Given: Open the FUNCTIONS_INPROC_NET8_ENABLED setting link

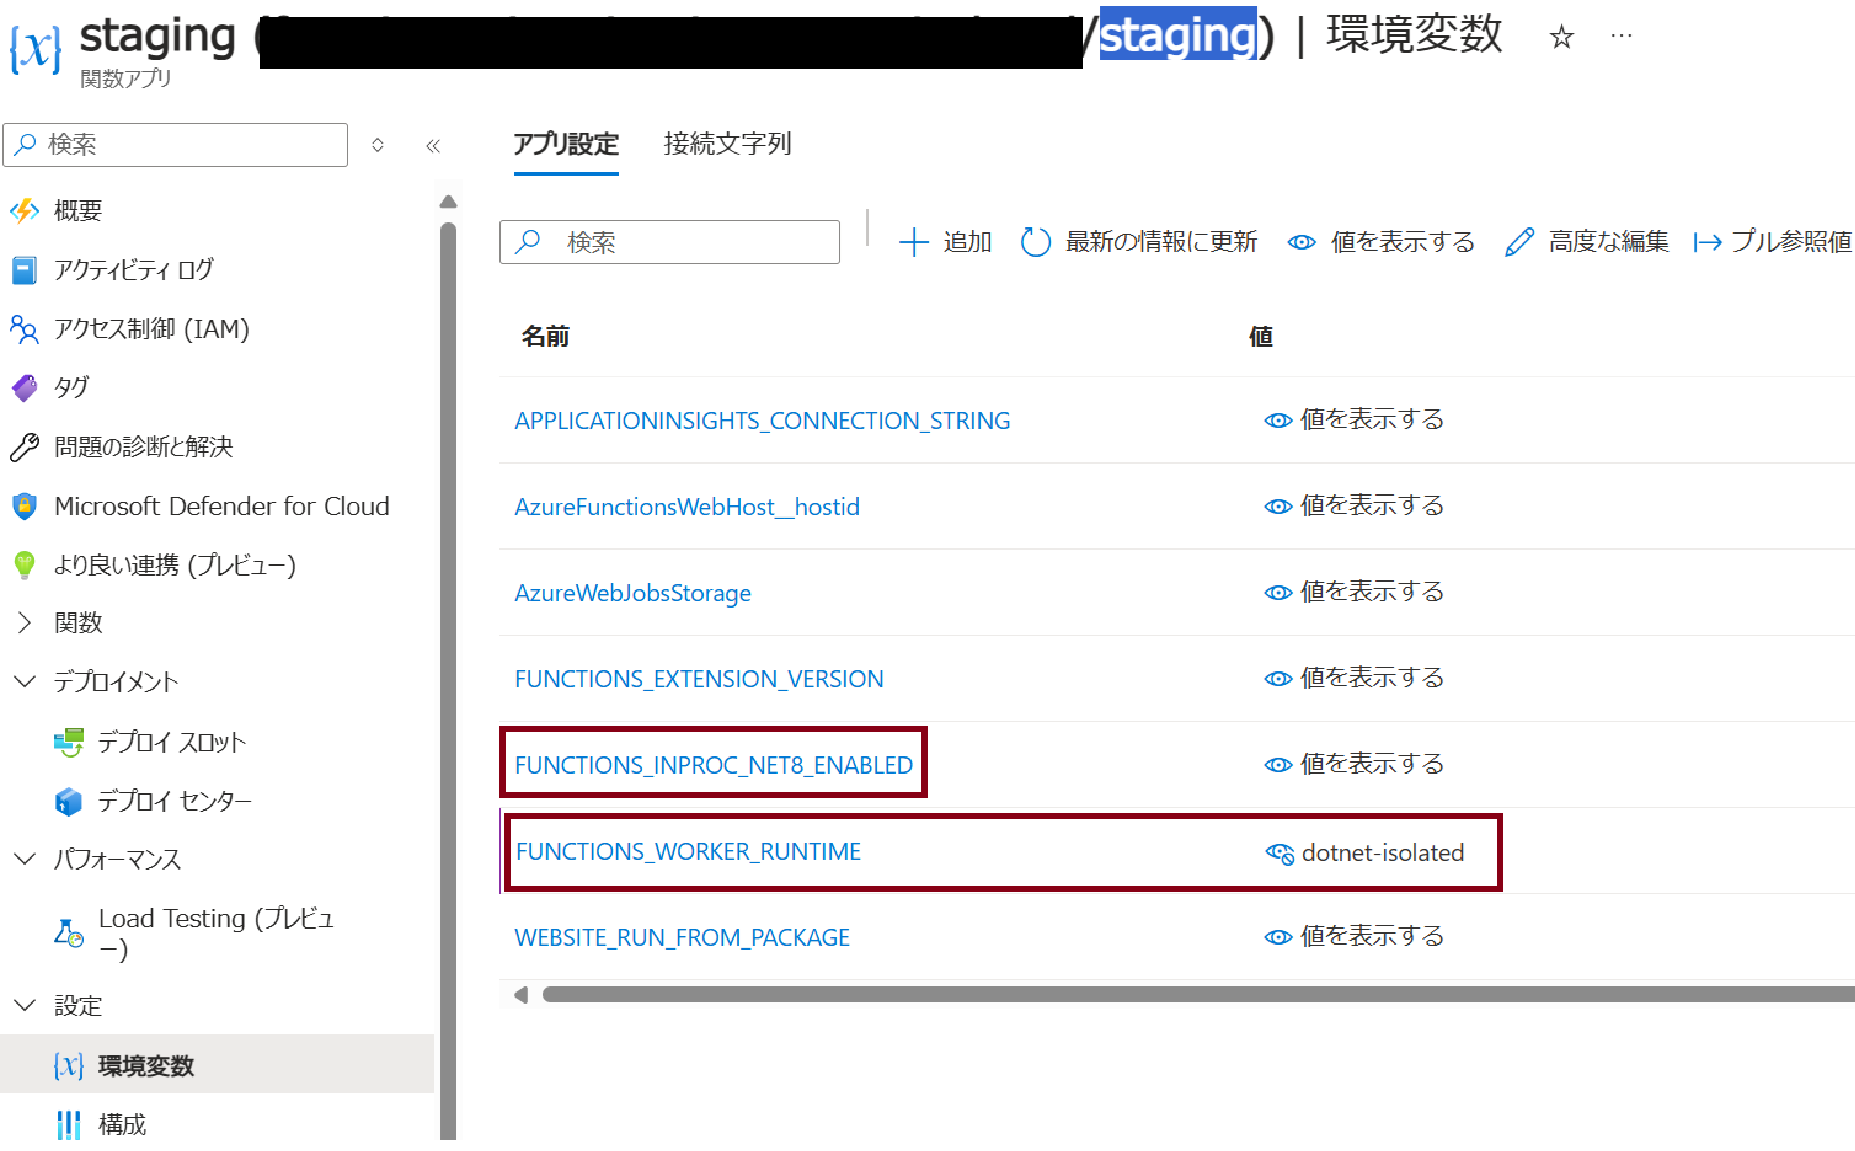Looking at the screenshot, I should 713,765.
